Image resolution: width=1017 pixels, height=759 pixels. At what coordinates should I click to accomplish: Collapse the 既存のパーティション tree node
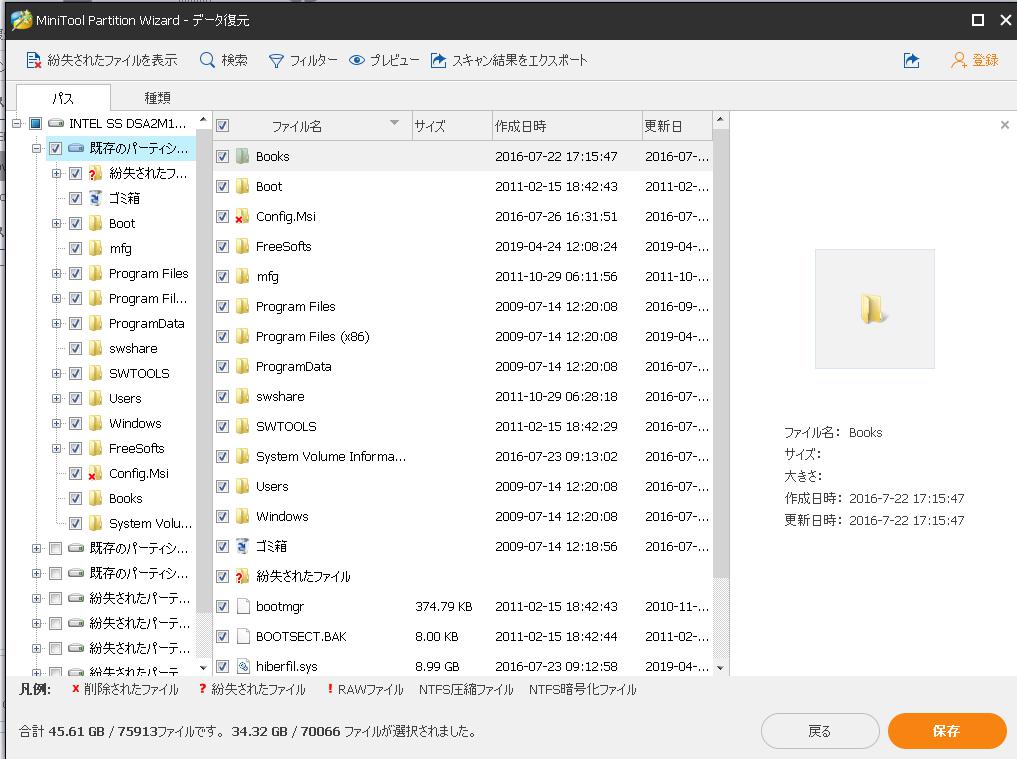tap(35, 148)
